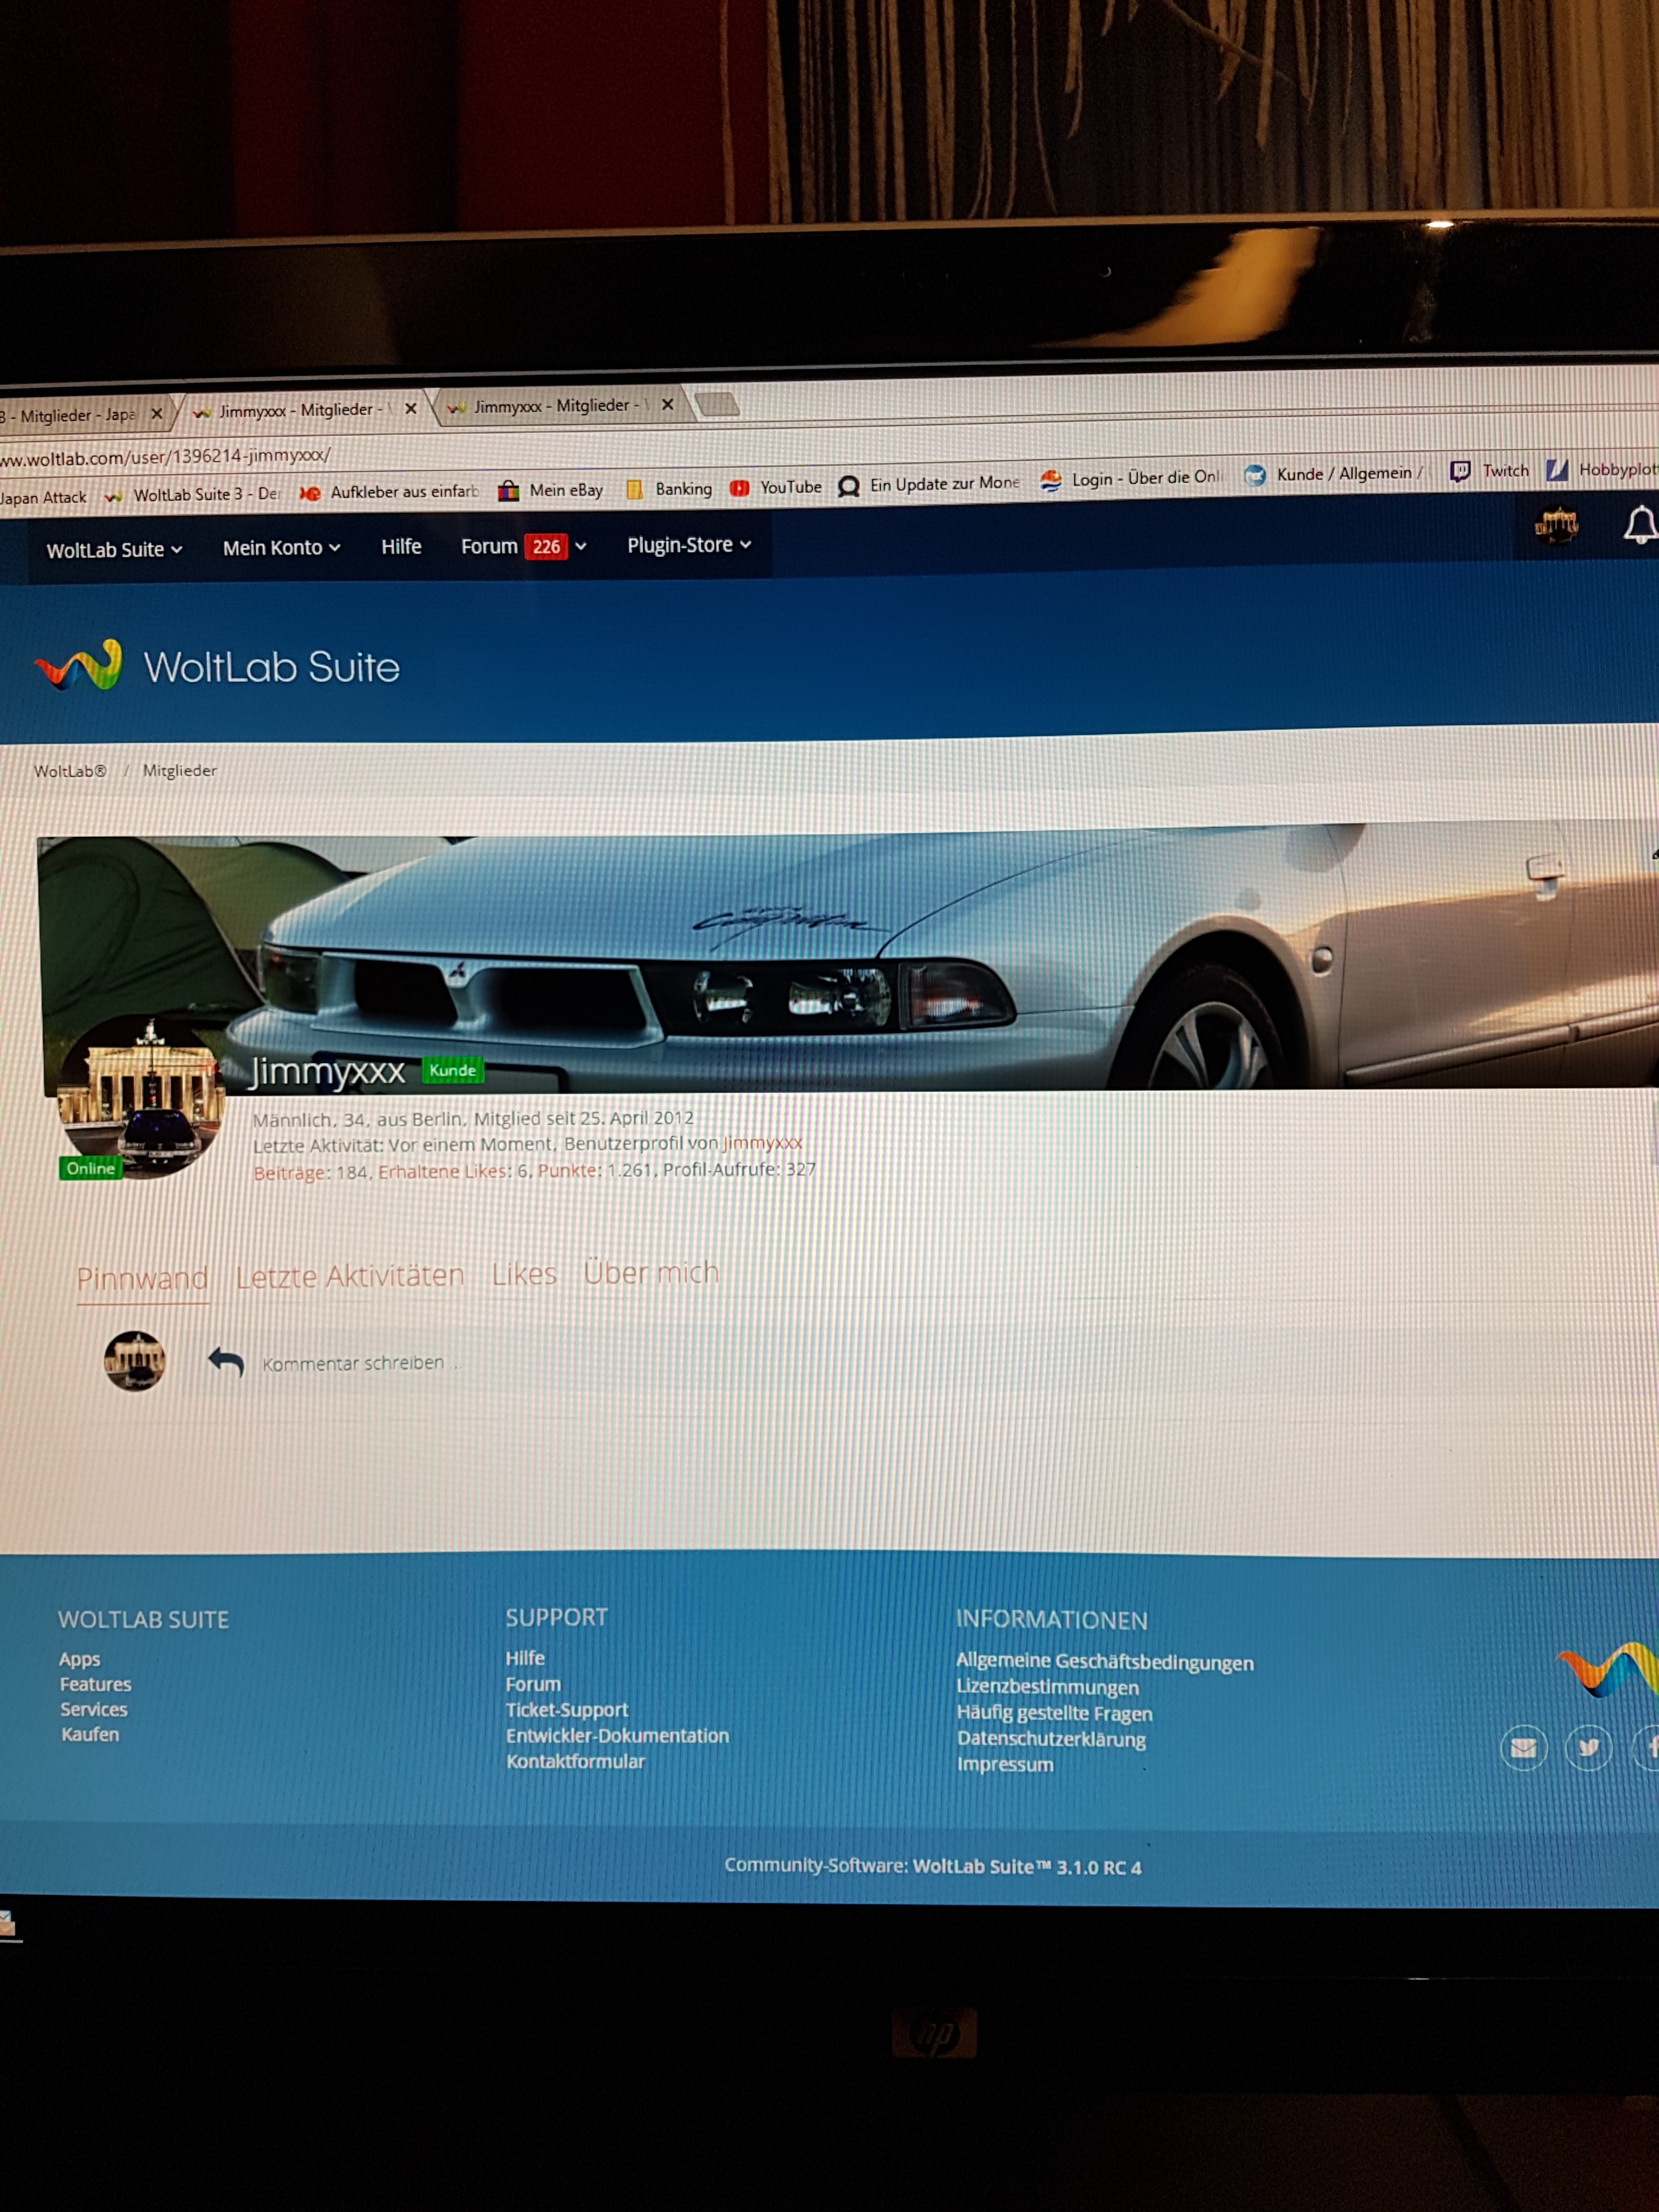
Task: Select the Über mich profile tab
Action: (651, 1272)
